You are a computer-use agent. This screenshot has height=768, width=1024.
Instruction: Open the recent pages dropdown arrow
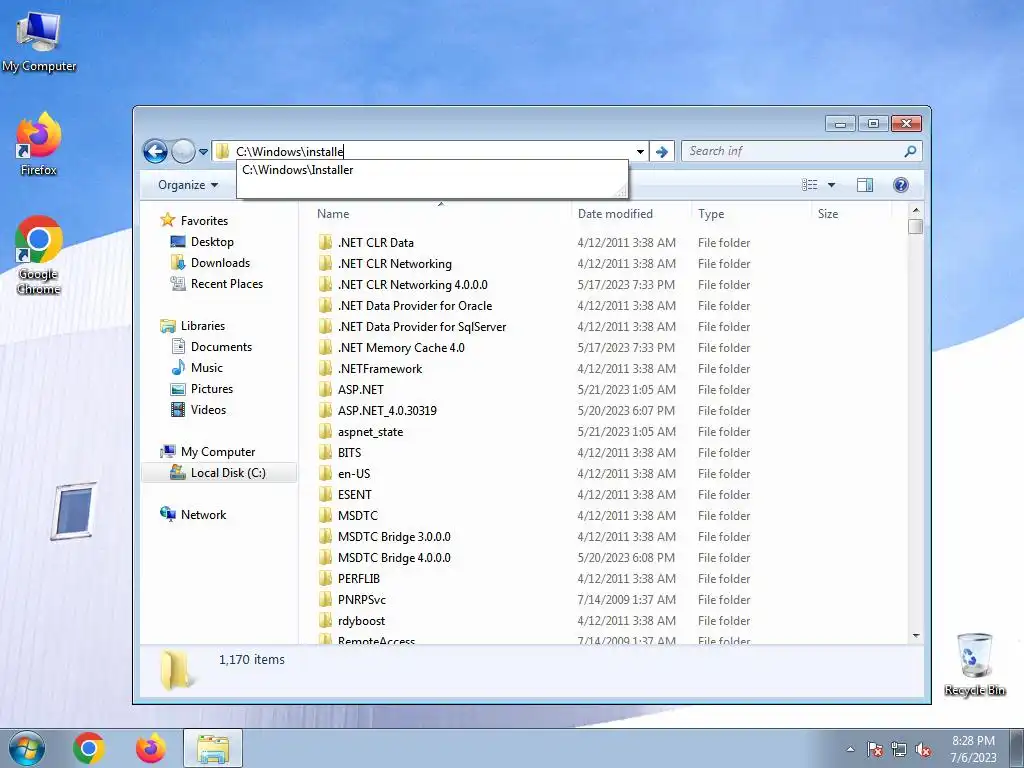pyautogui.click(x=203, y=152)
